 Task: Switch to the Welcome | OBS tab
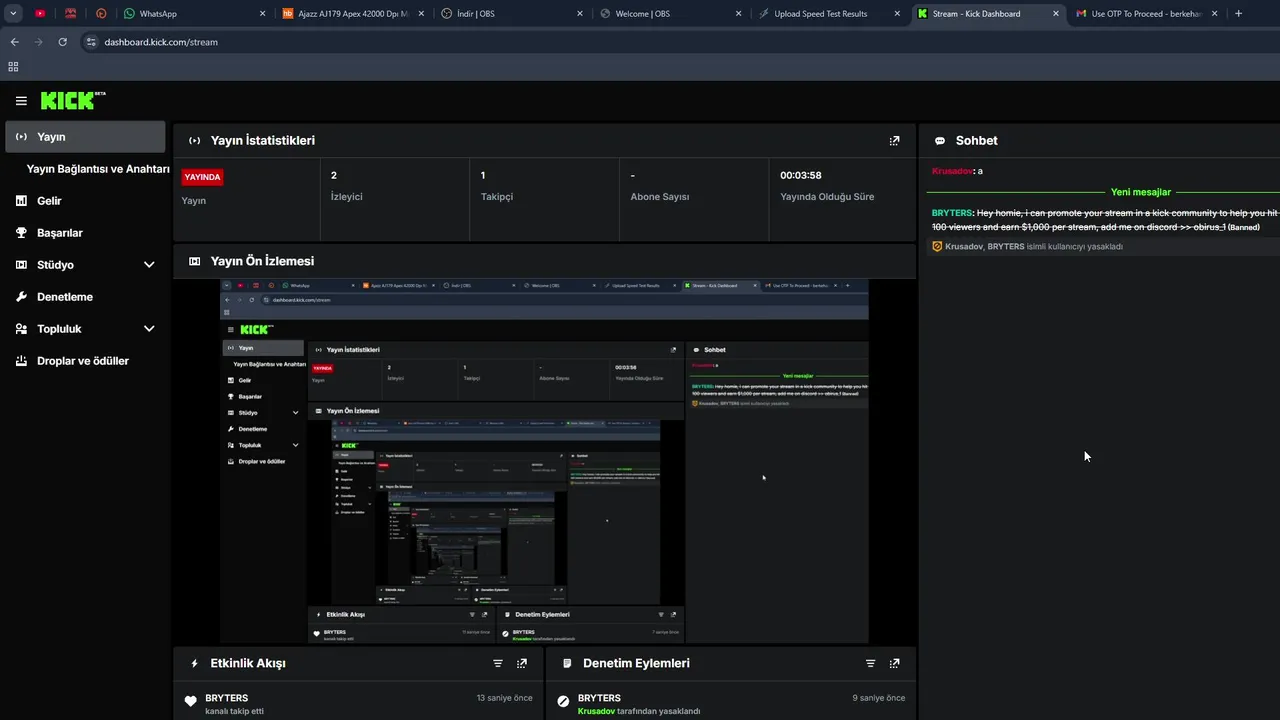tap(672, 14)
